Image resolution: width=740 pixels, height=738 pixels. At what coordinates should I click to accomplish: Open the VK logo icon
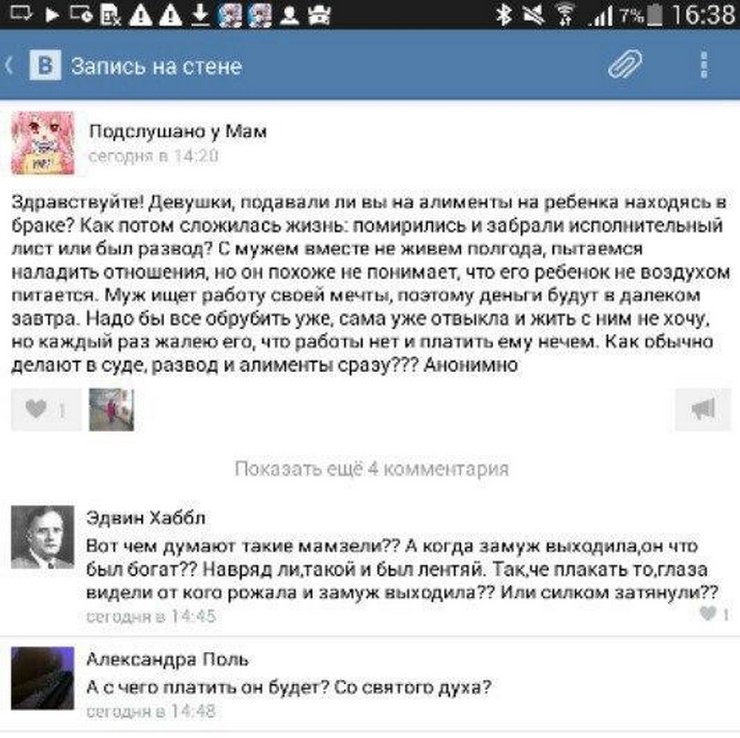(45, 65)
